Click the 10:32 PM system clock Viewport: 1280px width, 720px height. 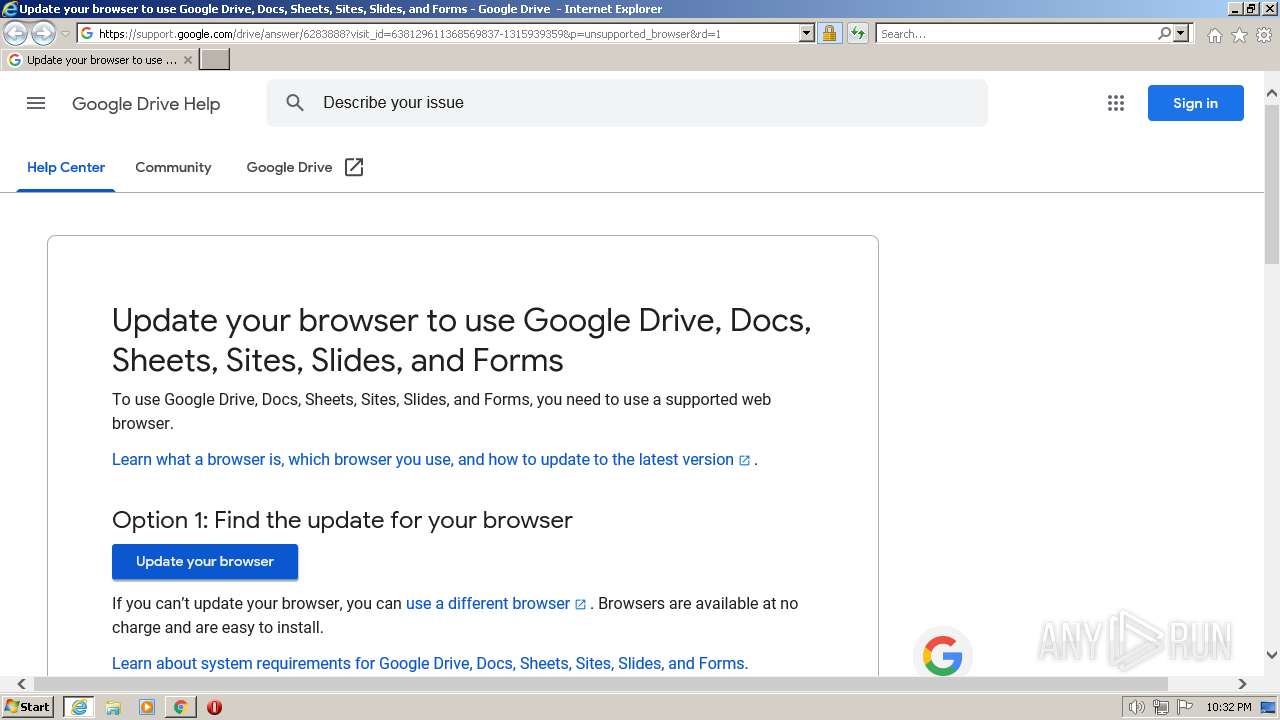pos(1229,707)
